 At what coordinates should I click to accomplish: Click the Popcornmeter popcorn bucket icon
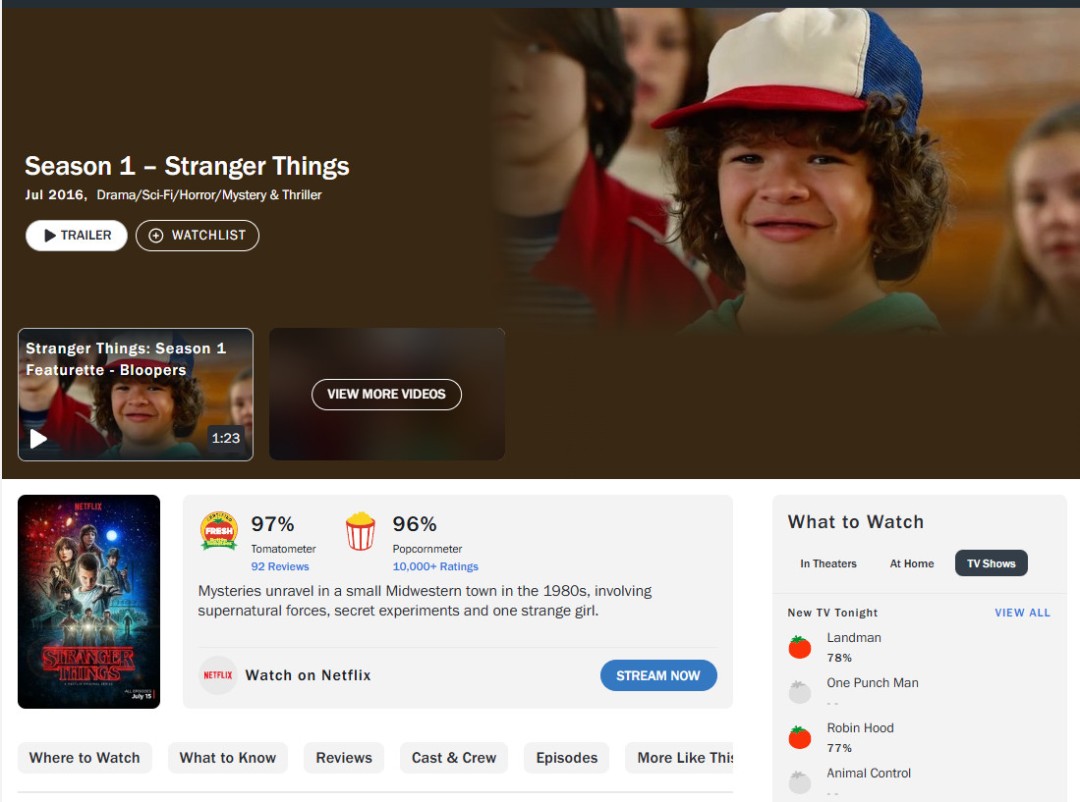(x=360, y=531)
